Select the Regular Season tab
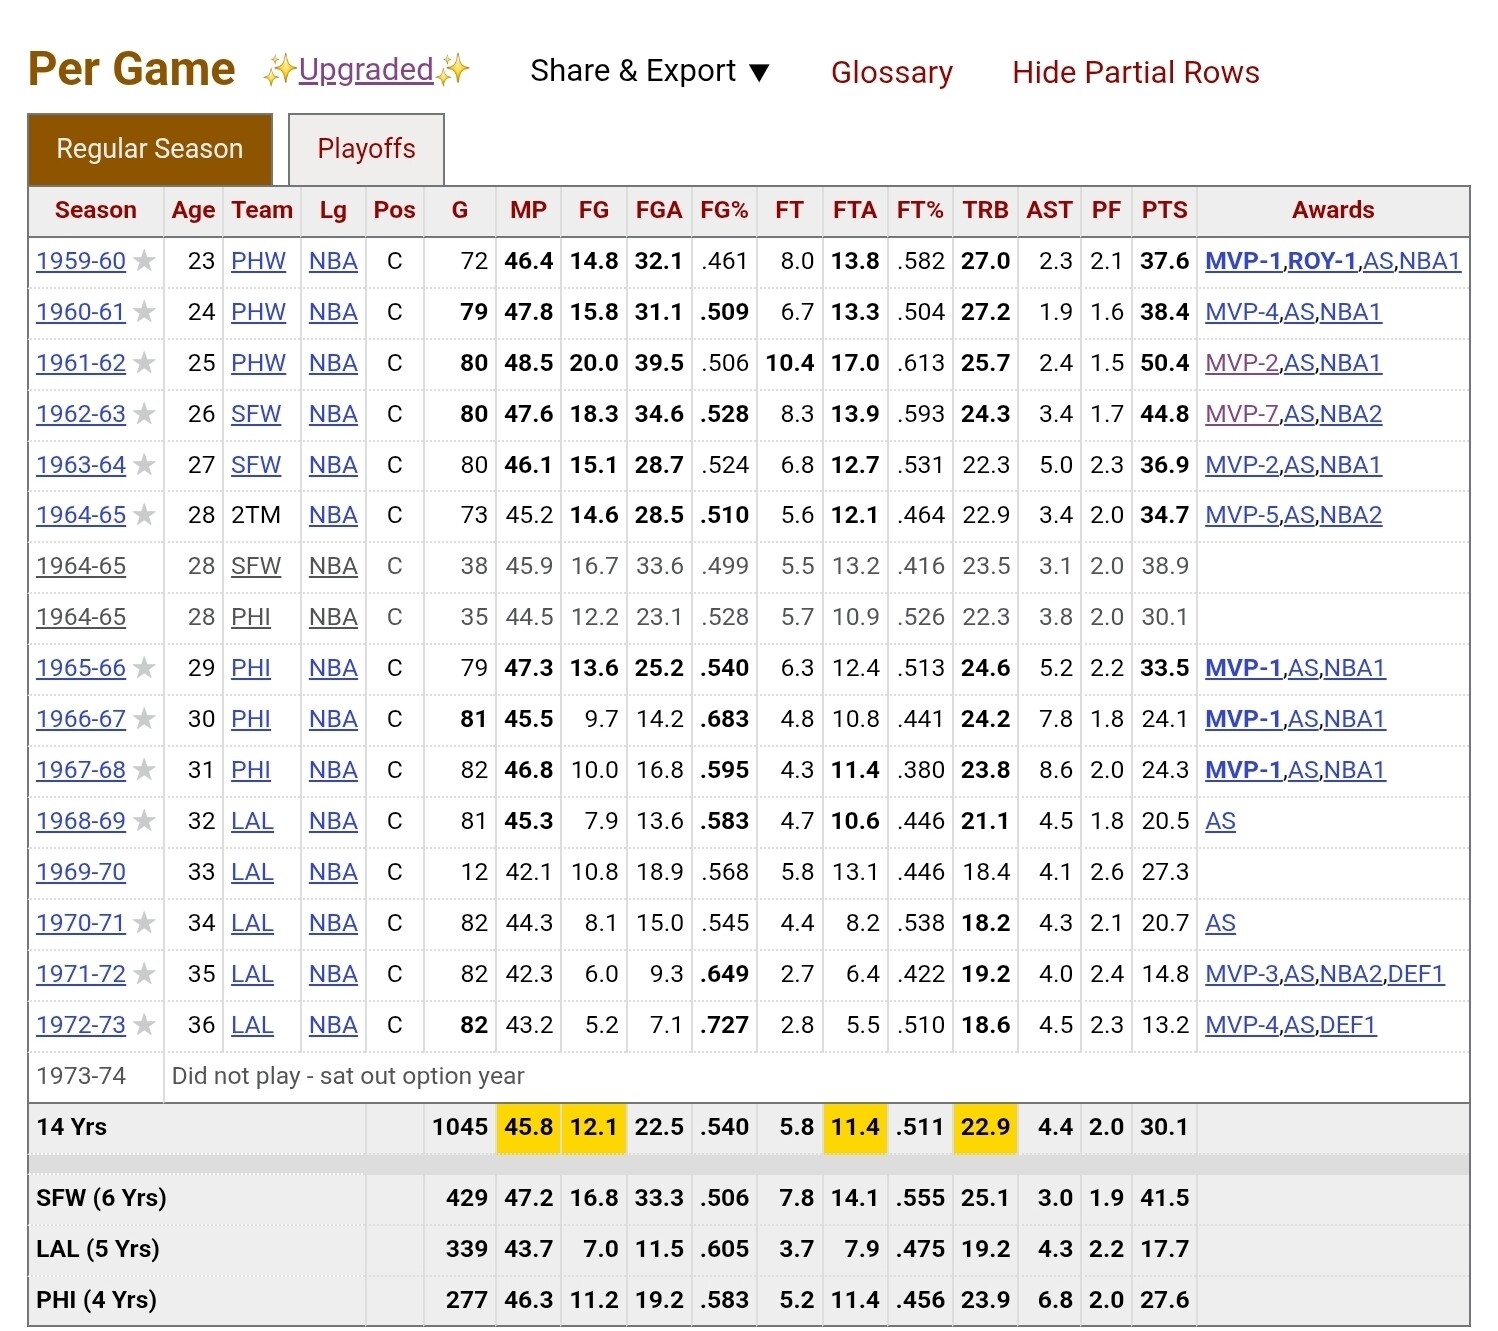 click(x=150, y=149)
